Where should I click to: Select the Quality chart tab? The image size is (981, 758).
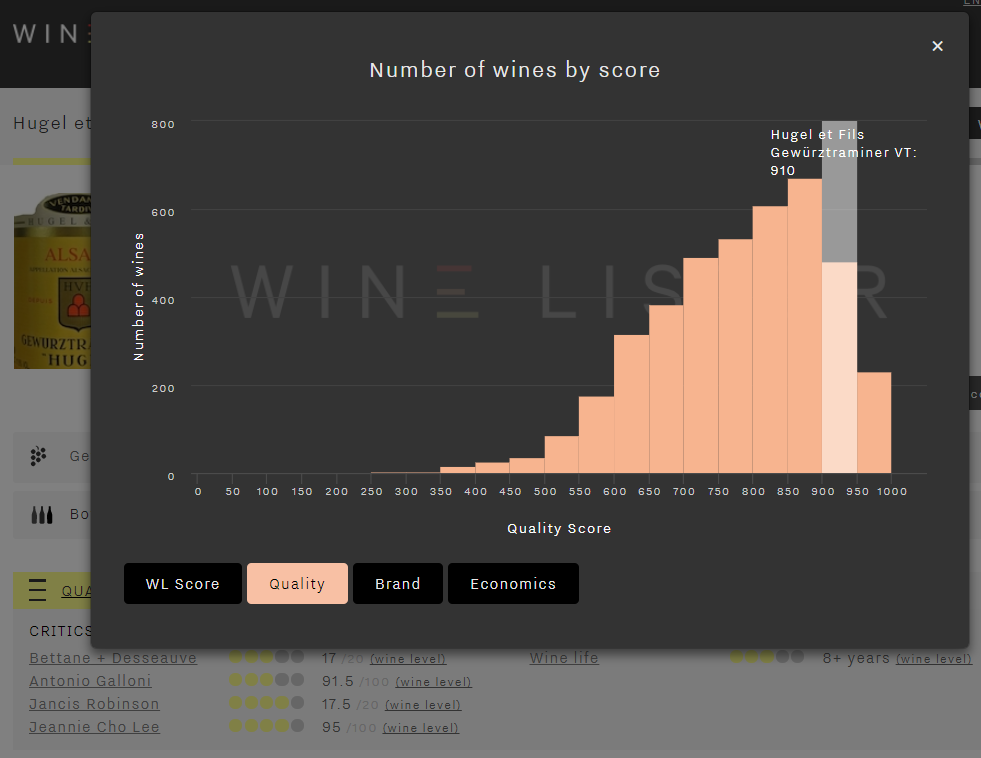[x=297, y=584]
